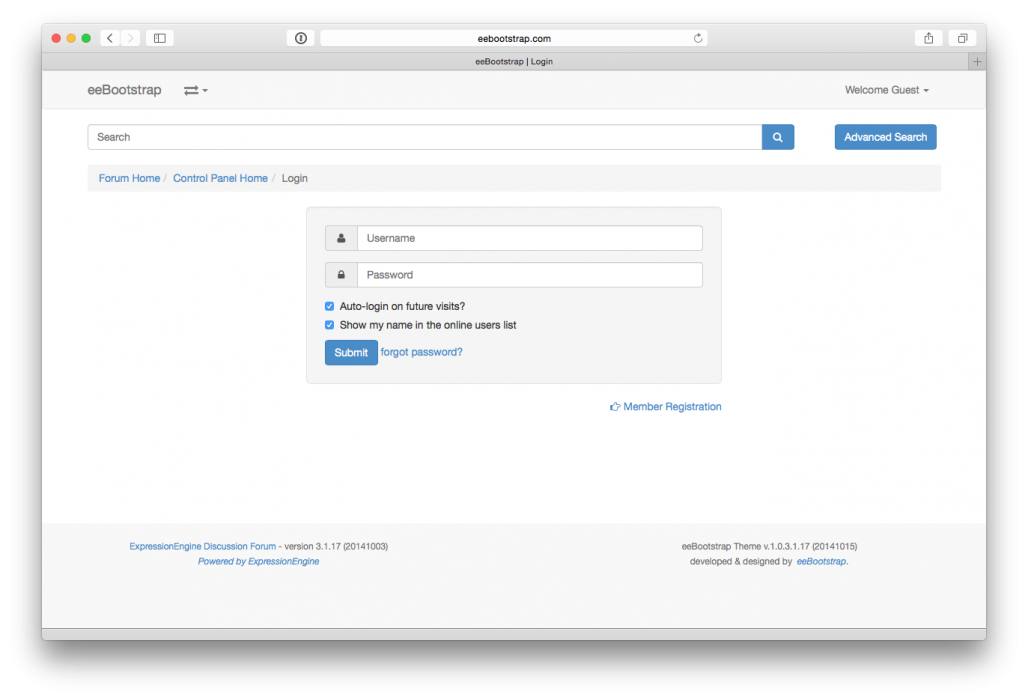This screenshot has height=700, width=1028.
Task: Click the Safari forward arrow
Action: (130, 38)
